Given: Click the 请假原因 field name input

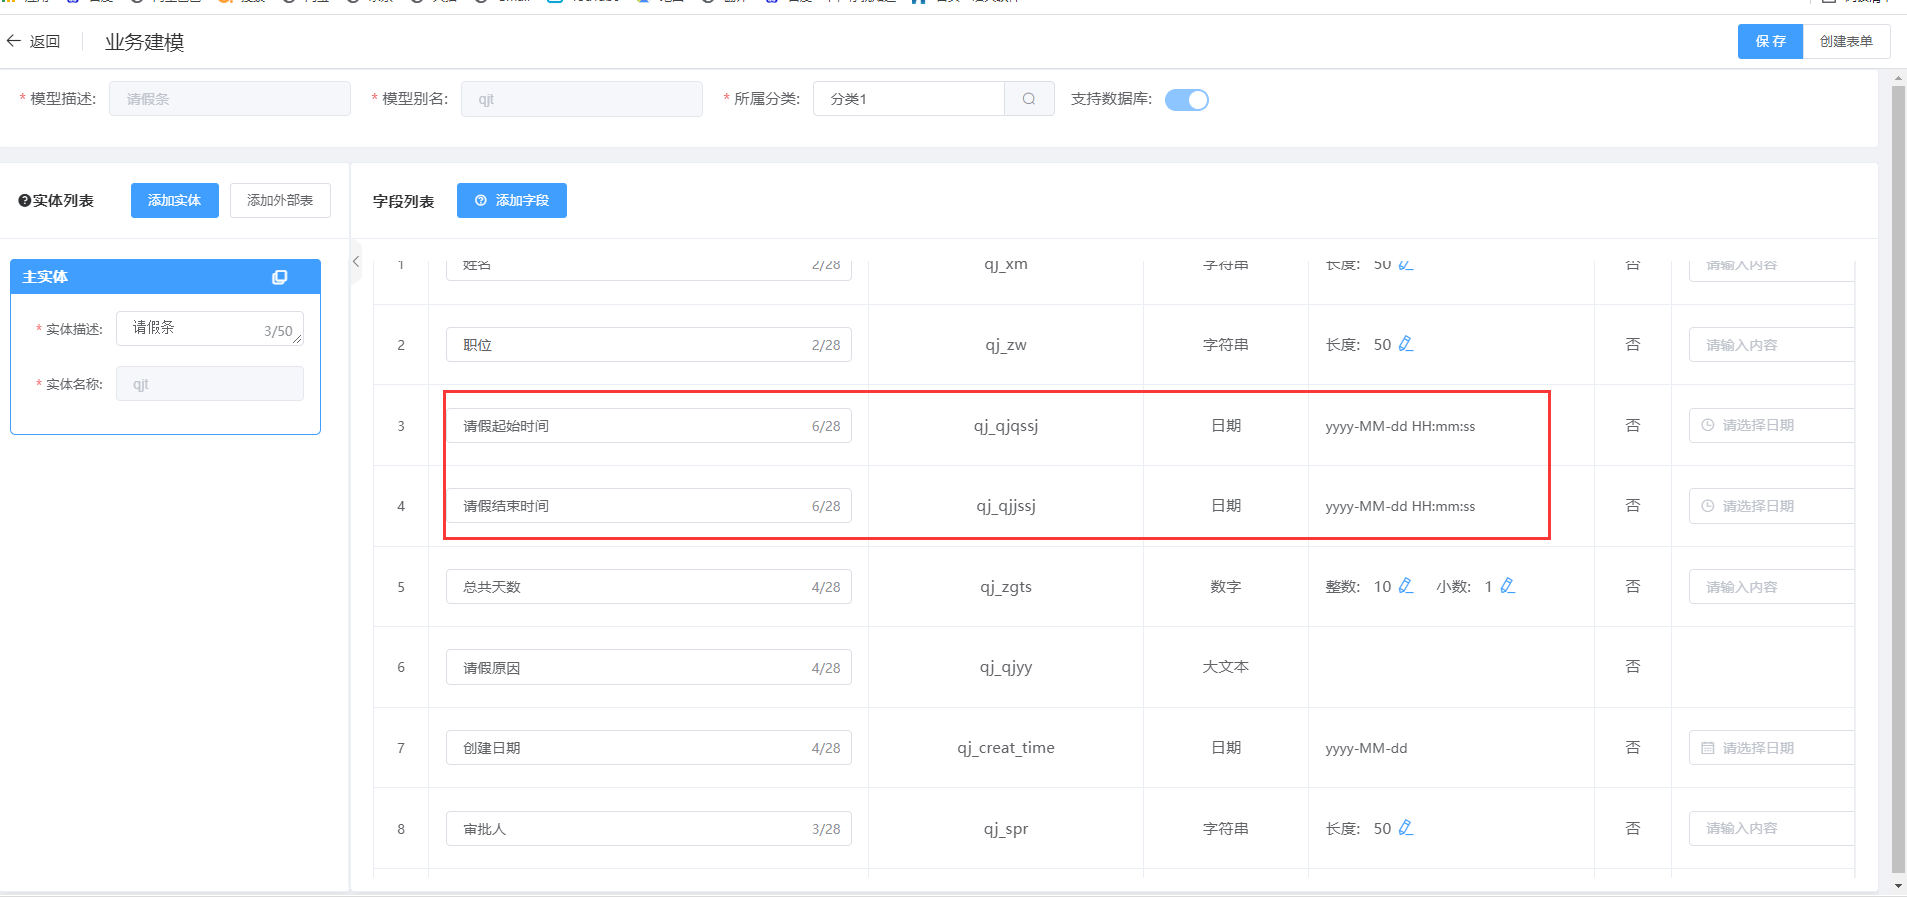Looking at the screenshot, I should 630,668.
